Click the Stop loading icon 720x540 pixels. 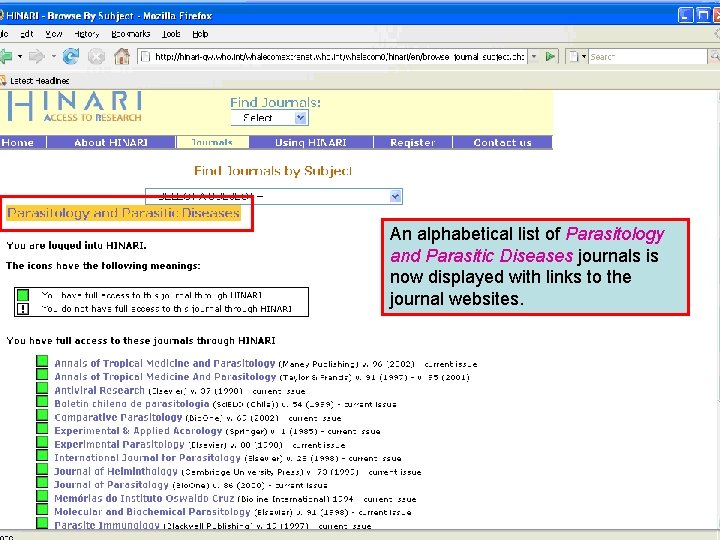point(96,56)
